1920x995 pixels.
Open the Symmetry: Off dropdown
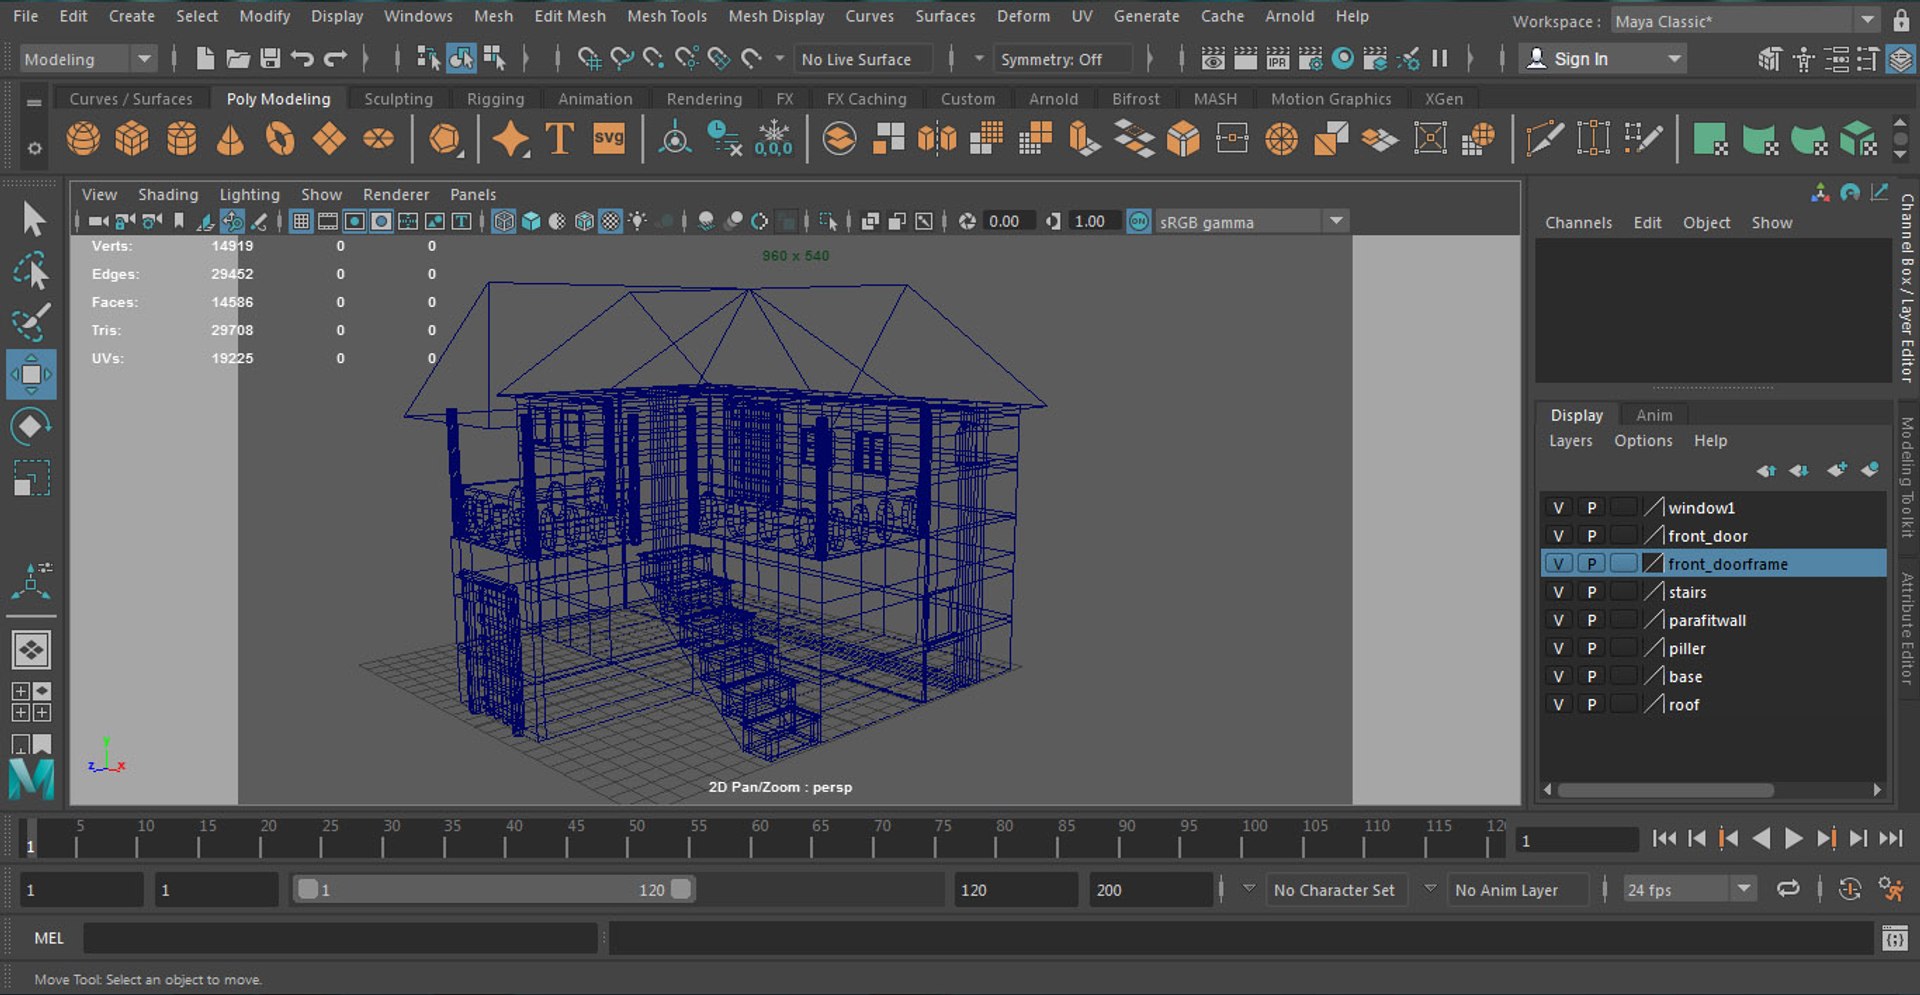tap(1065, 59)
